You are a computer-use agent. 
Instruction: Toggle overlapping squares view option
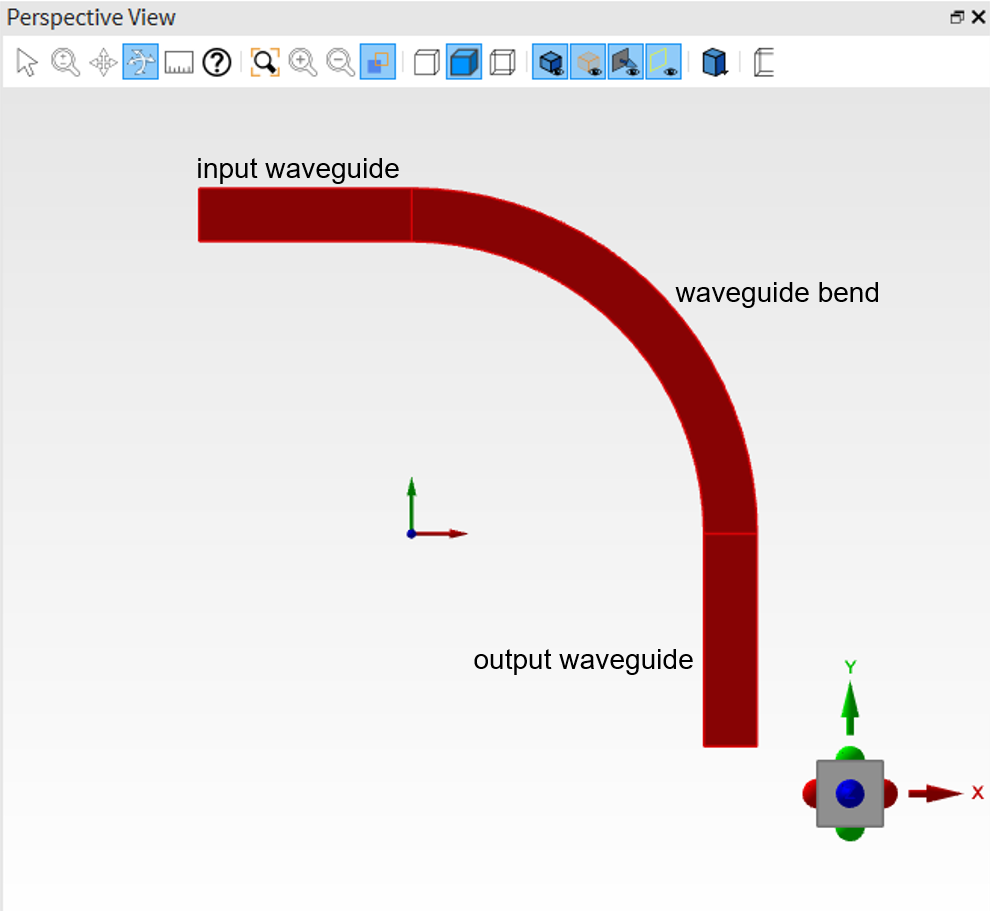tap(378, 62)
